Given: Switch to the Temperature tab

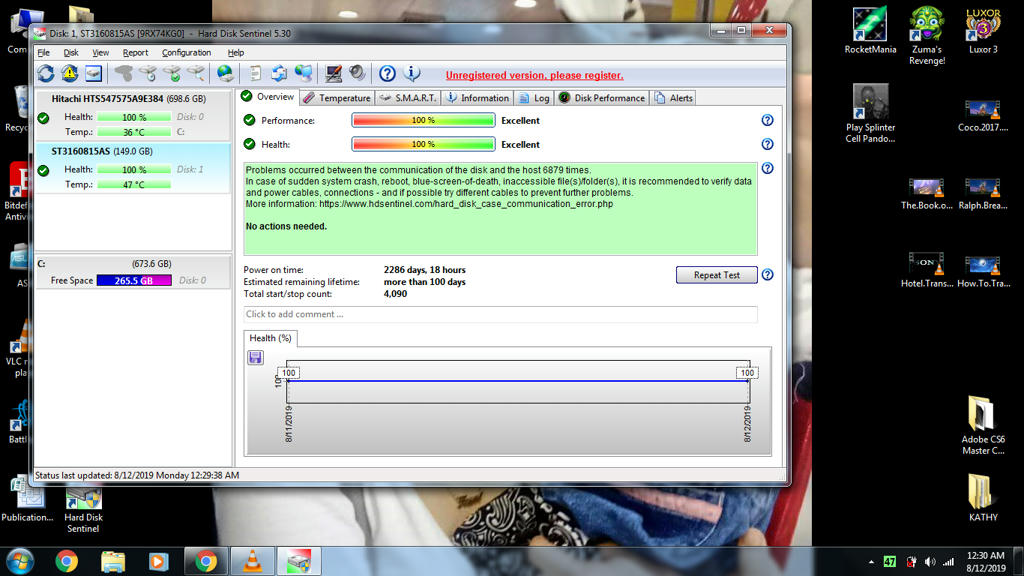Looking at the screenshot, I should tap(337, 98).
